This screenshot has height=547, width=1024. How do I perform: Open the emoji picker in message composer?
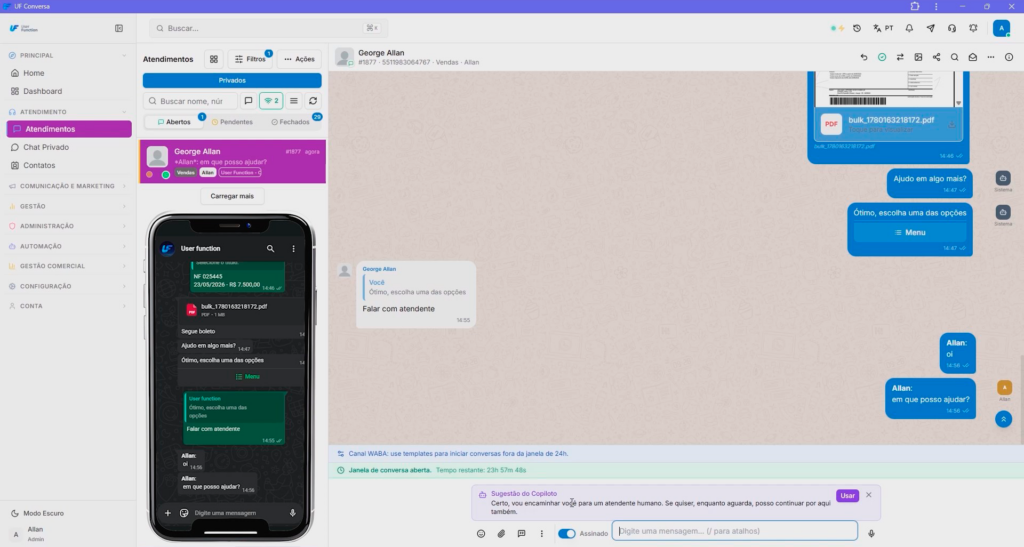click(481, 533)
